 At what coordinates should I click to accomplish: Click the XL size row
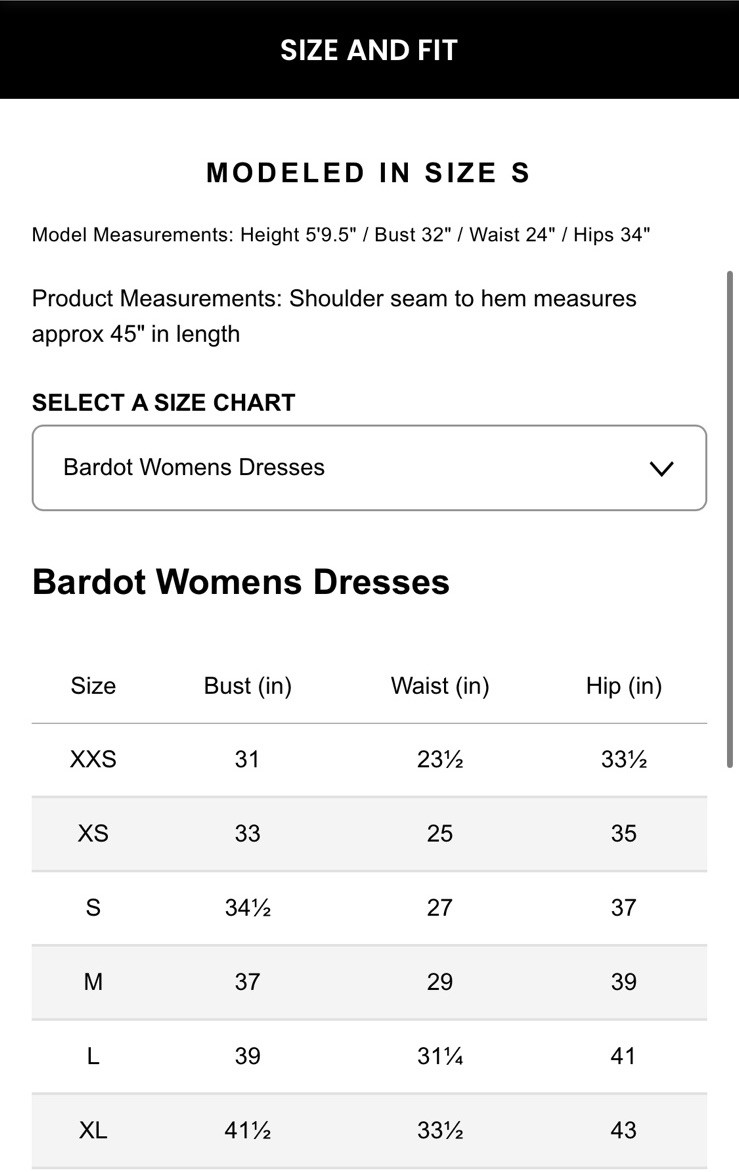(92, 1130)
